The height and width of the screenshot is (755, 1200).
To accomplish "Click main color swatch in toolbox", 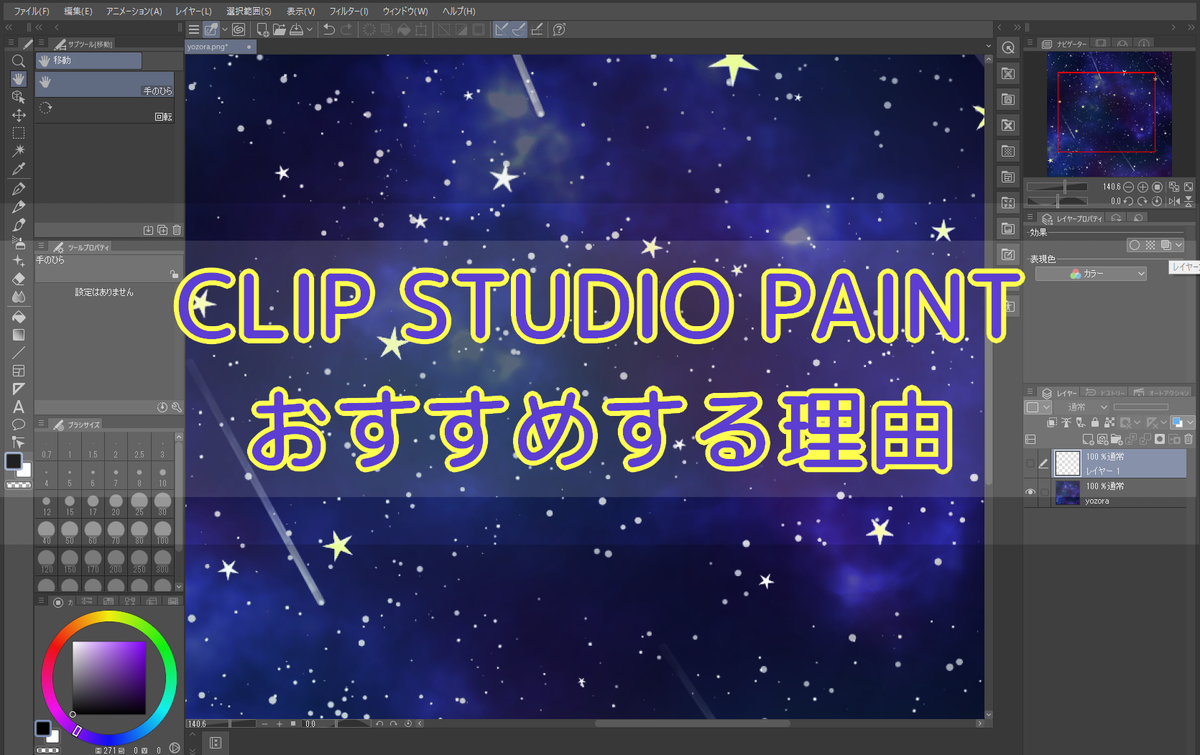I will click(x=15, y=461).
